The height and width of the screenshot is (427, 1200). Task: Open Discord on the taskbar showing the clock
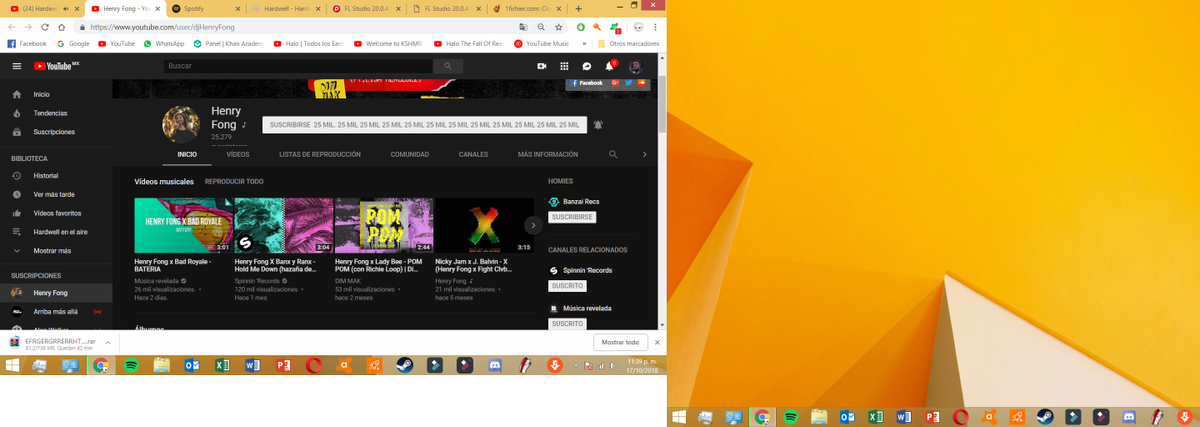[495, 366]
